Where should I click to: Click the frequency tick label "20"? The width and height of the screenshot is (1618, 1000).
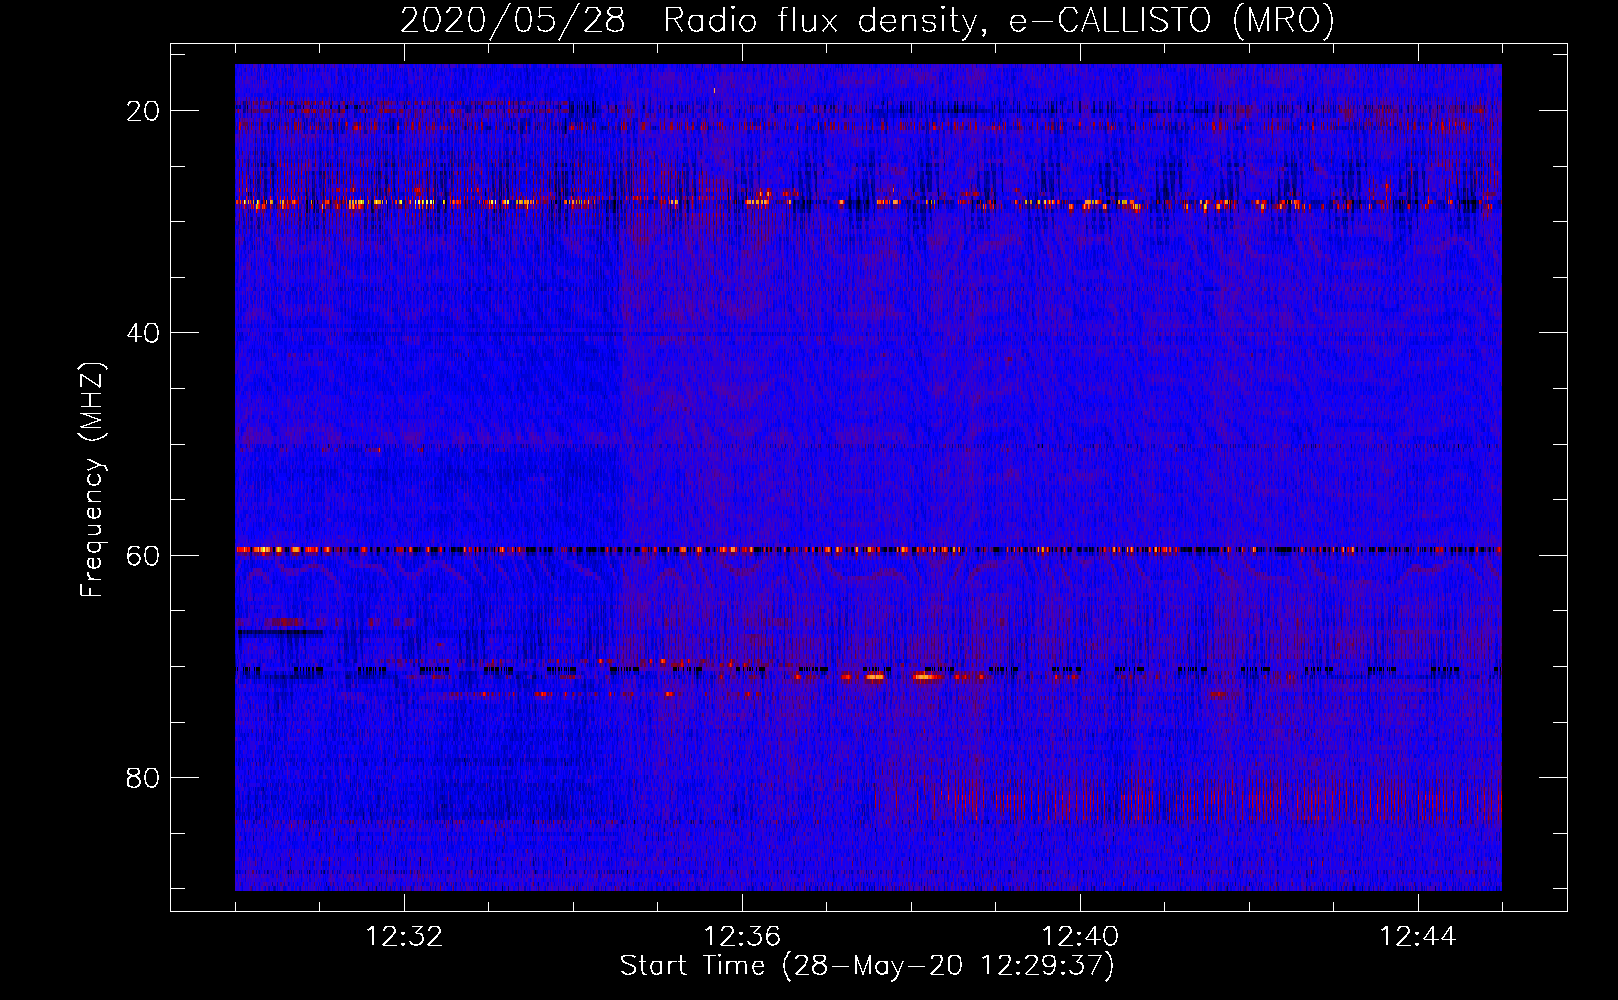click(143, 111)
